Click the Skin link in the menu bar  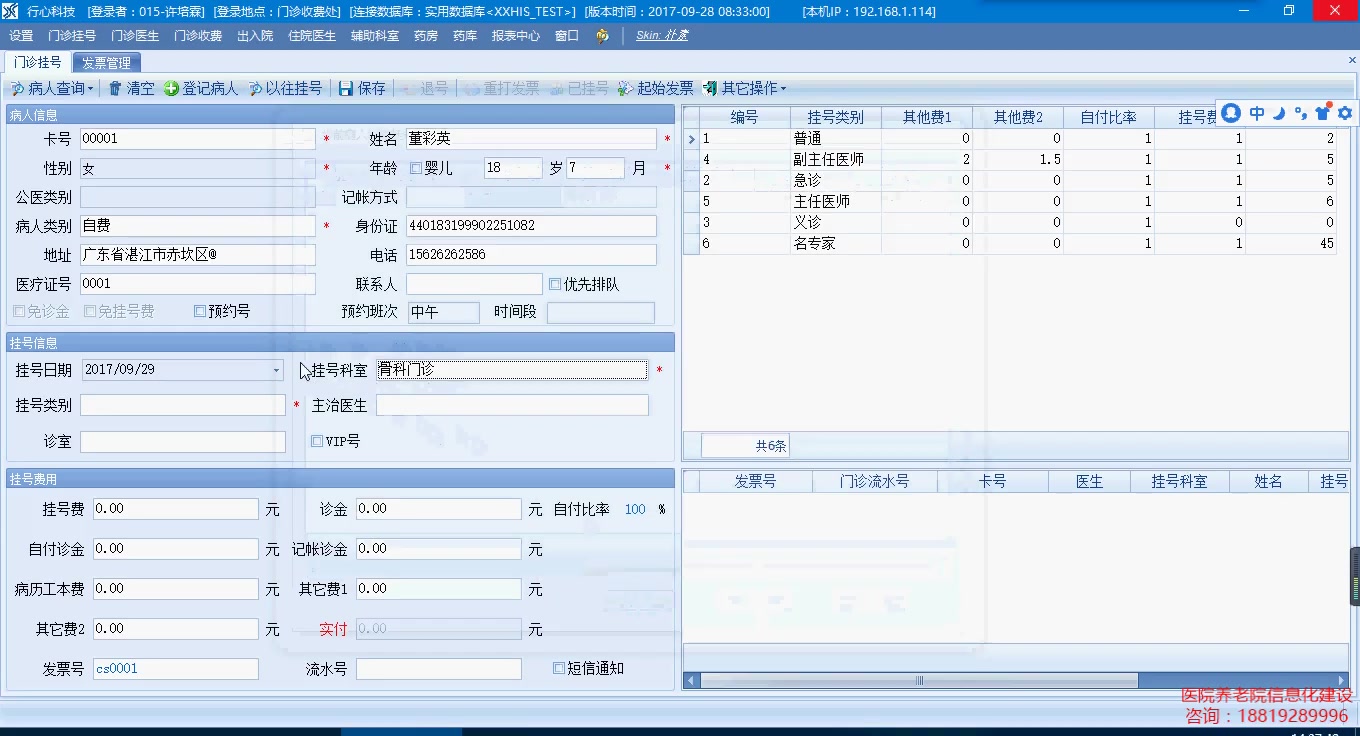tap(662, 35)
